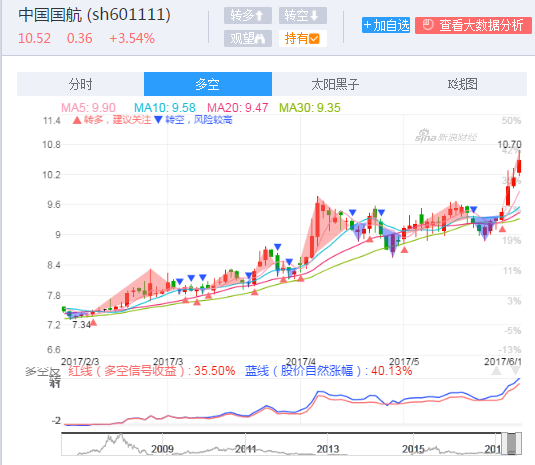Click the gray up triangle near 2017/6/1
The height and width of the screenshot is (465, 535).
(496, 371)
